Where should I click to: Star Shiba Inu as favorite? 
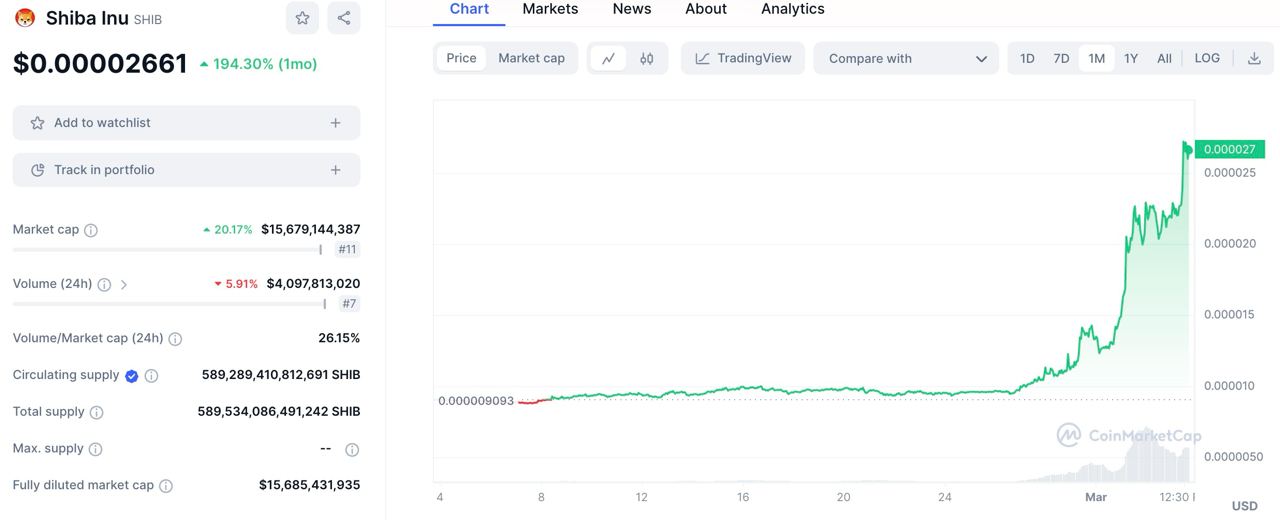click(x=302, y=18)
